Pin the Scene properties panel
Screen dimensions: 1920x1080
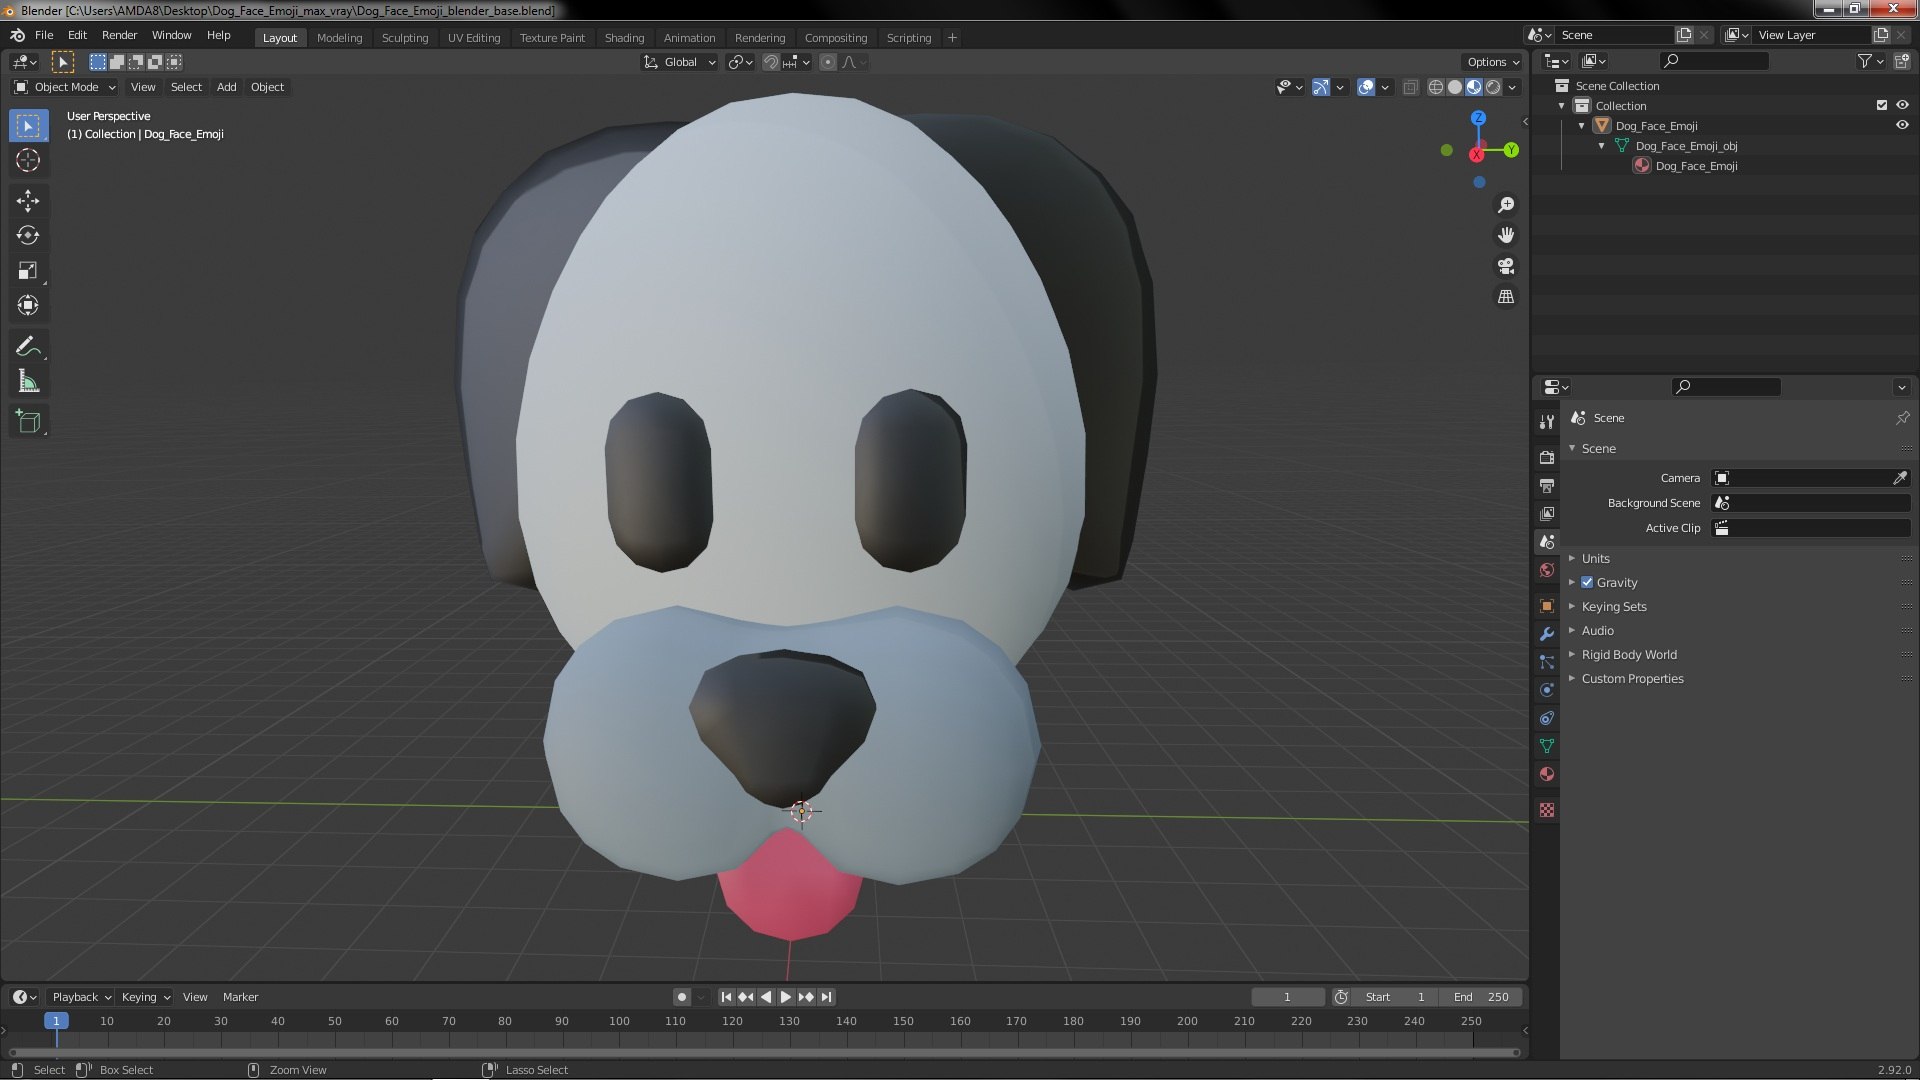coord(1902,418)
